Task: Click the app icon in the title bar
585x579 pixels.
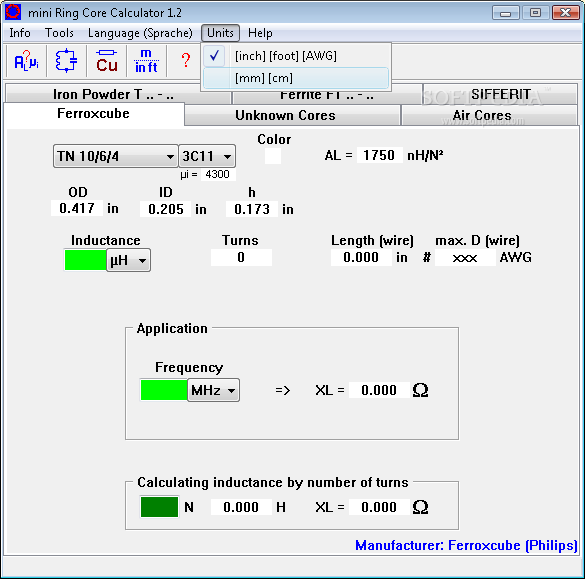Action: [x=13, y=12]
